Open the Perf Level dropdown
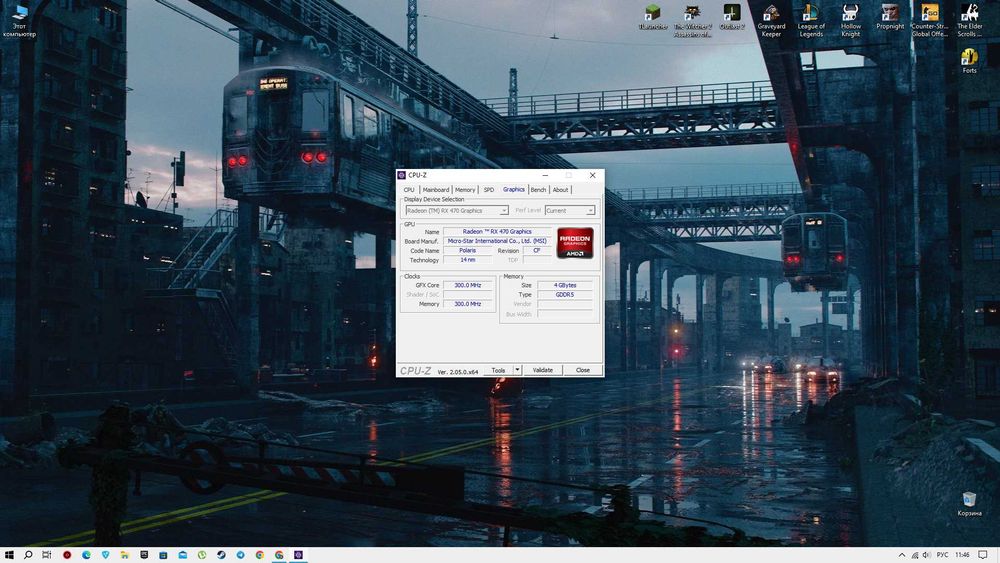 tap(570, 210)
